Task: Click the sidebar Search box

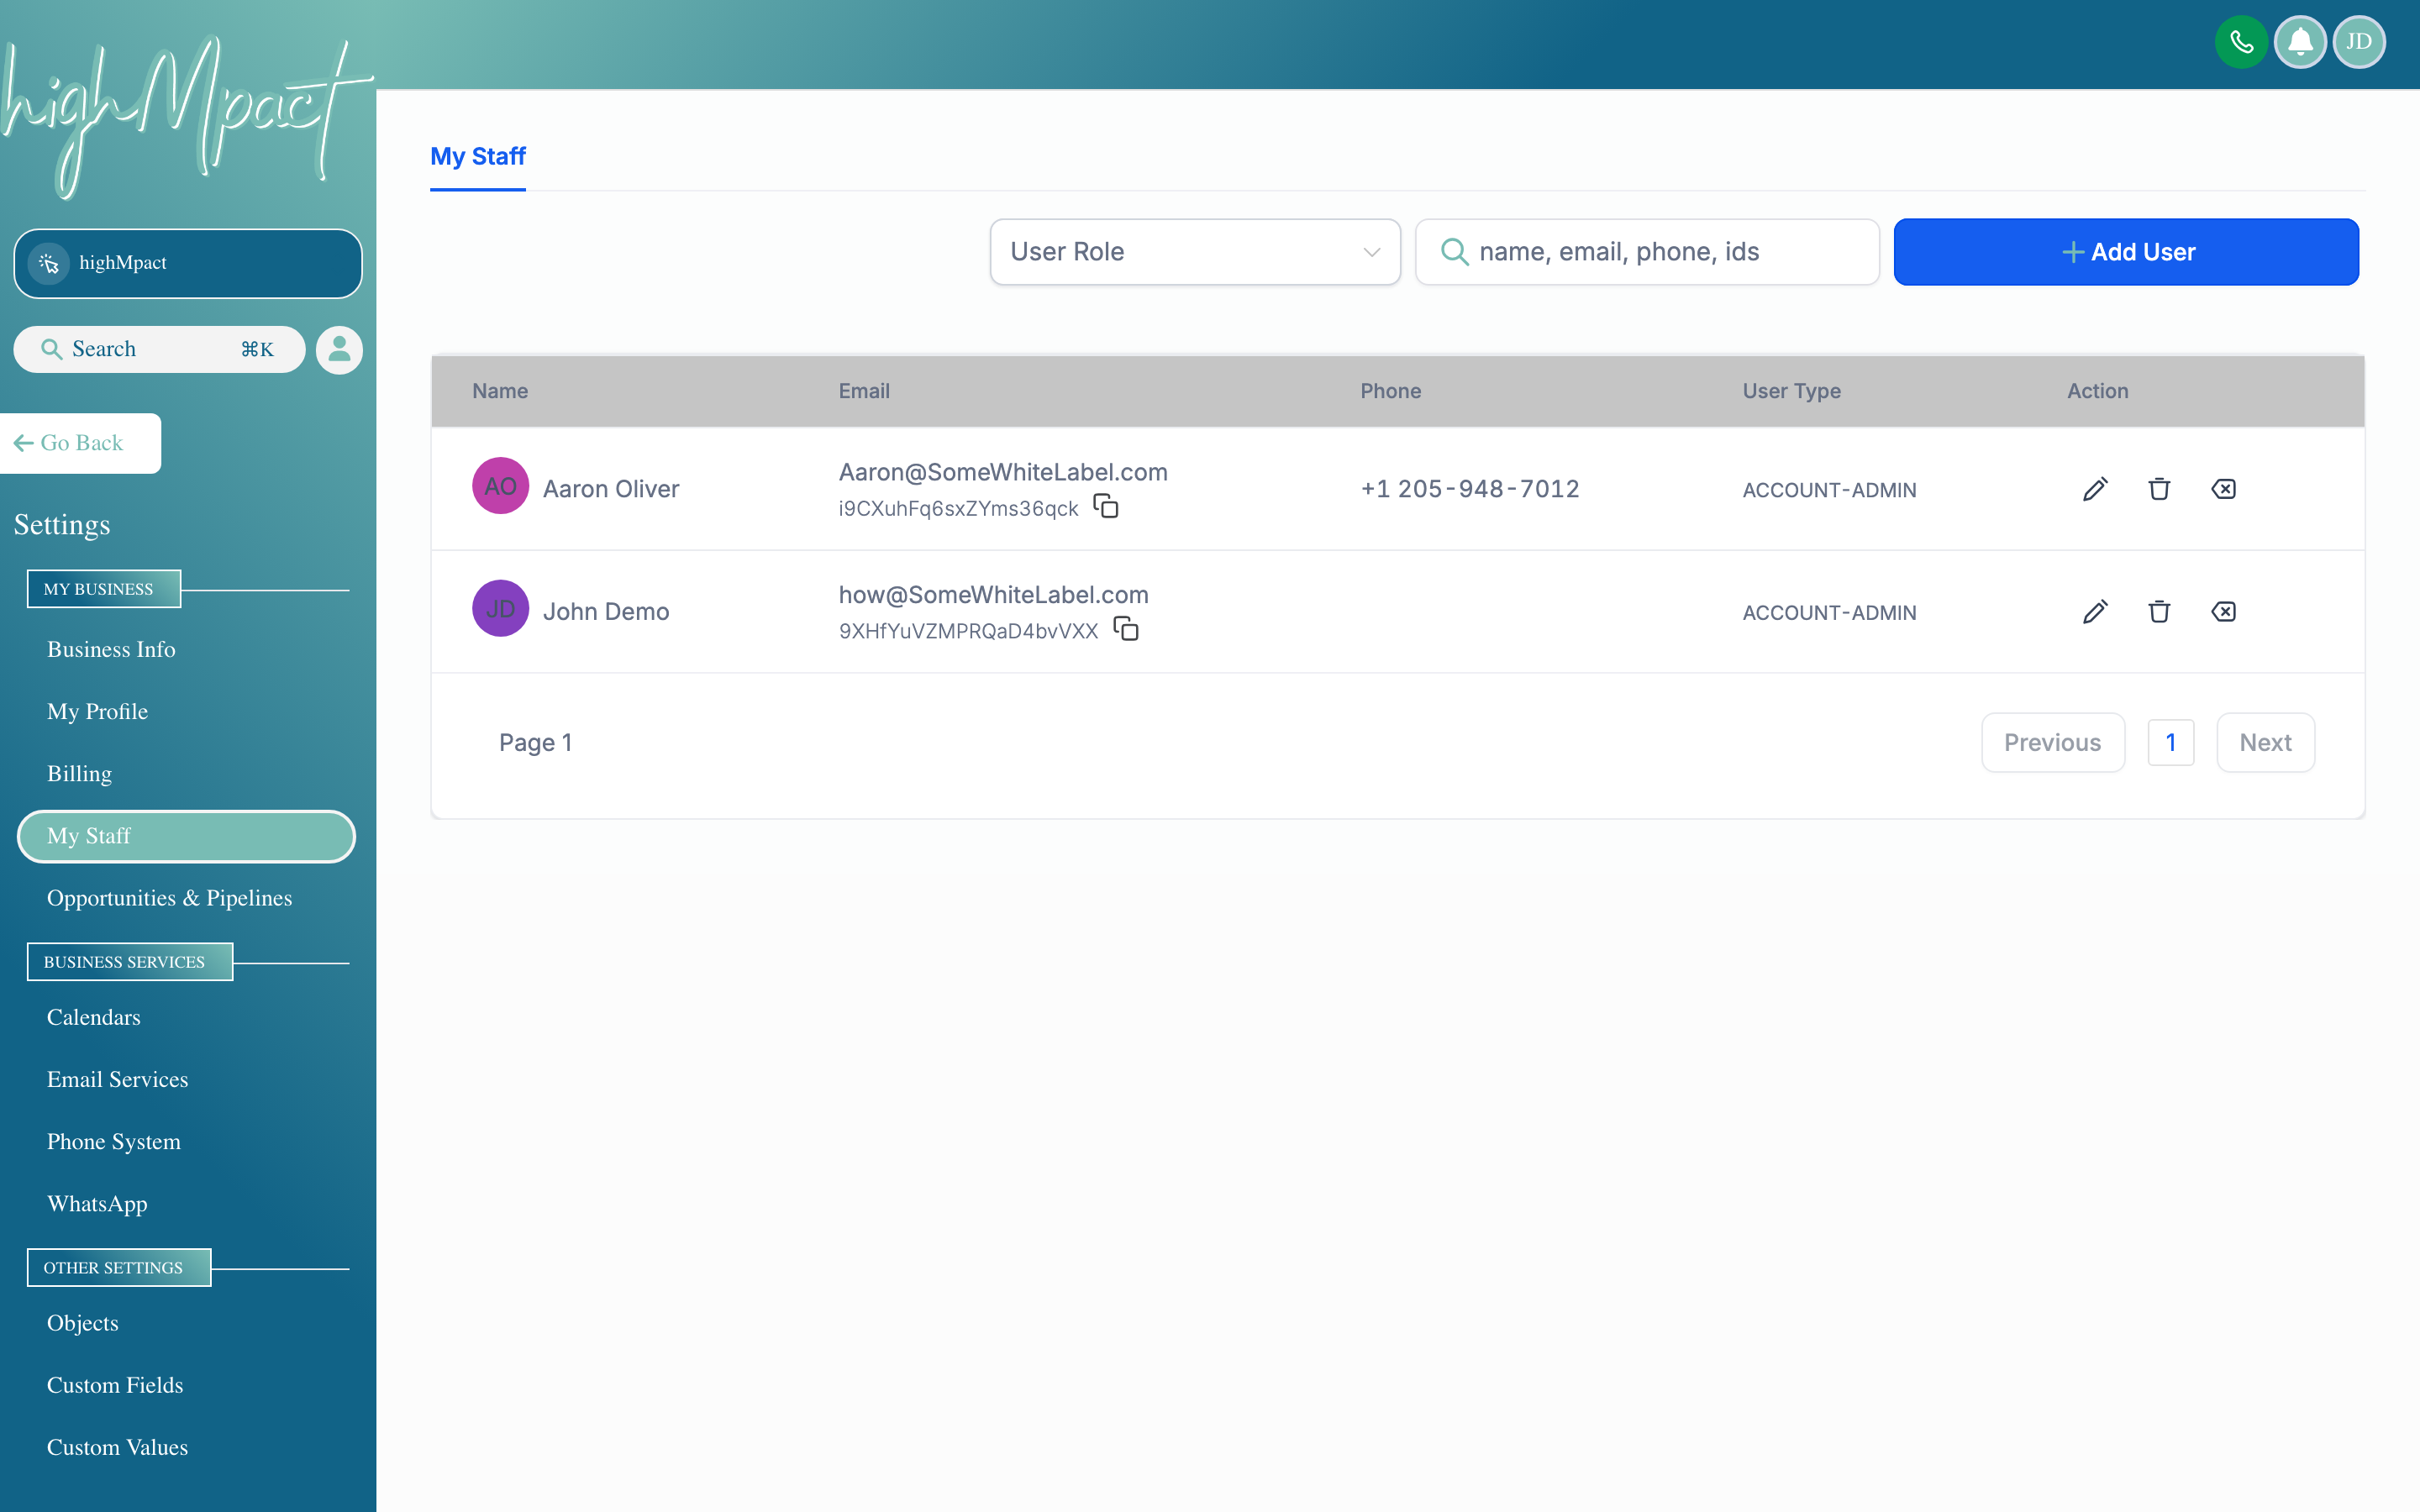Action: [x=160, y=349]
